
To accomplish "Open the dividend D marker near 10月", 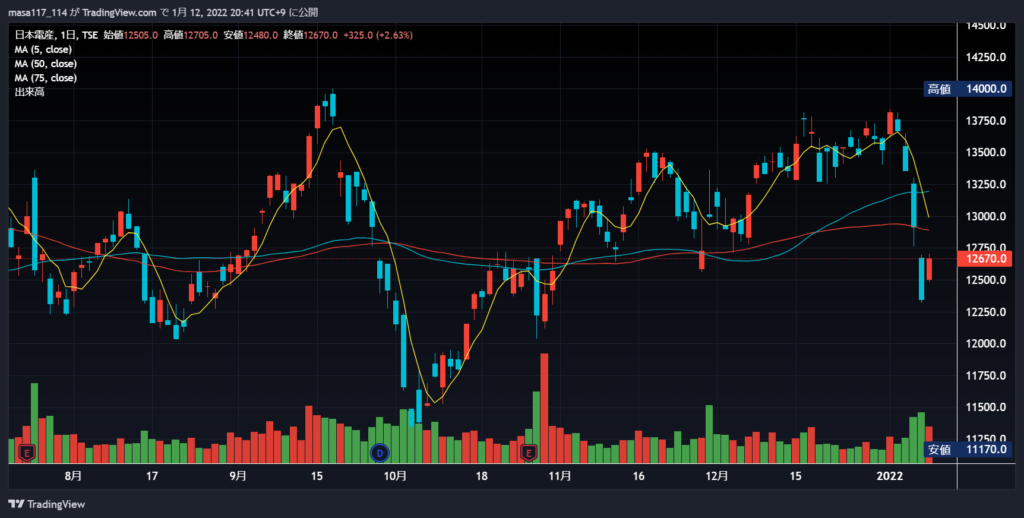I will tap(379, 452).
